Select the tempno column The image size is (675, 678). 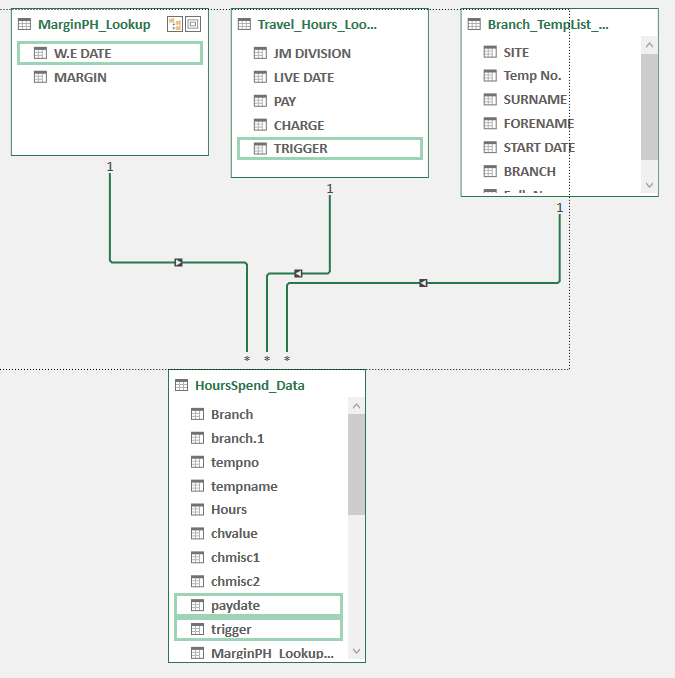tap(259, 462)
